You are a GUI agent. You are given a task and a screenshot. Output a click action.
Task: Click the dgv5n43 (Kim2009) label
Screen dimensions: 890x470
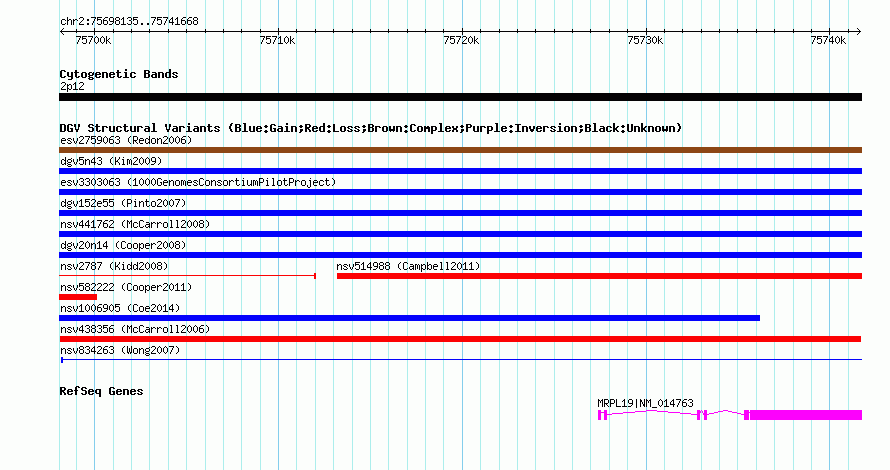point(111,161)
